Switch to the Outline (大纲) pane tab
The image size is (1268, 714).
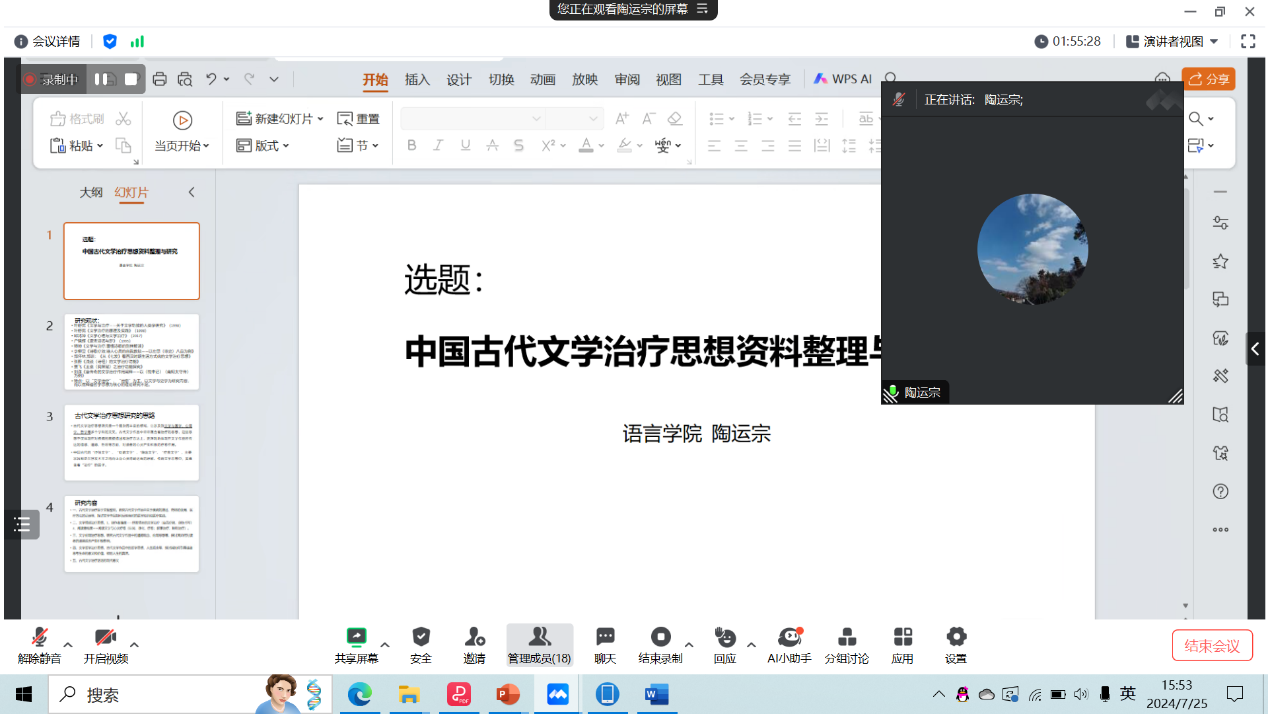click(x=91, y=192)
